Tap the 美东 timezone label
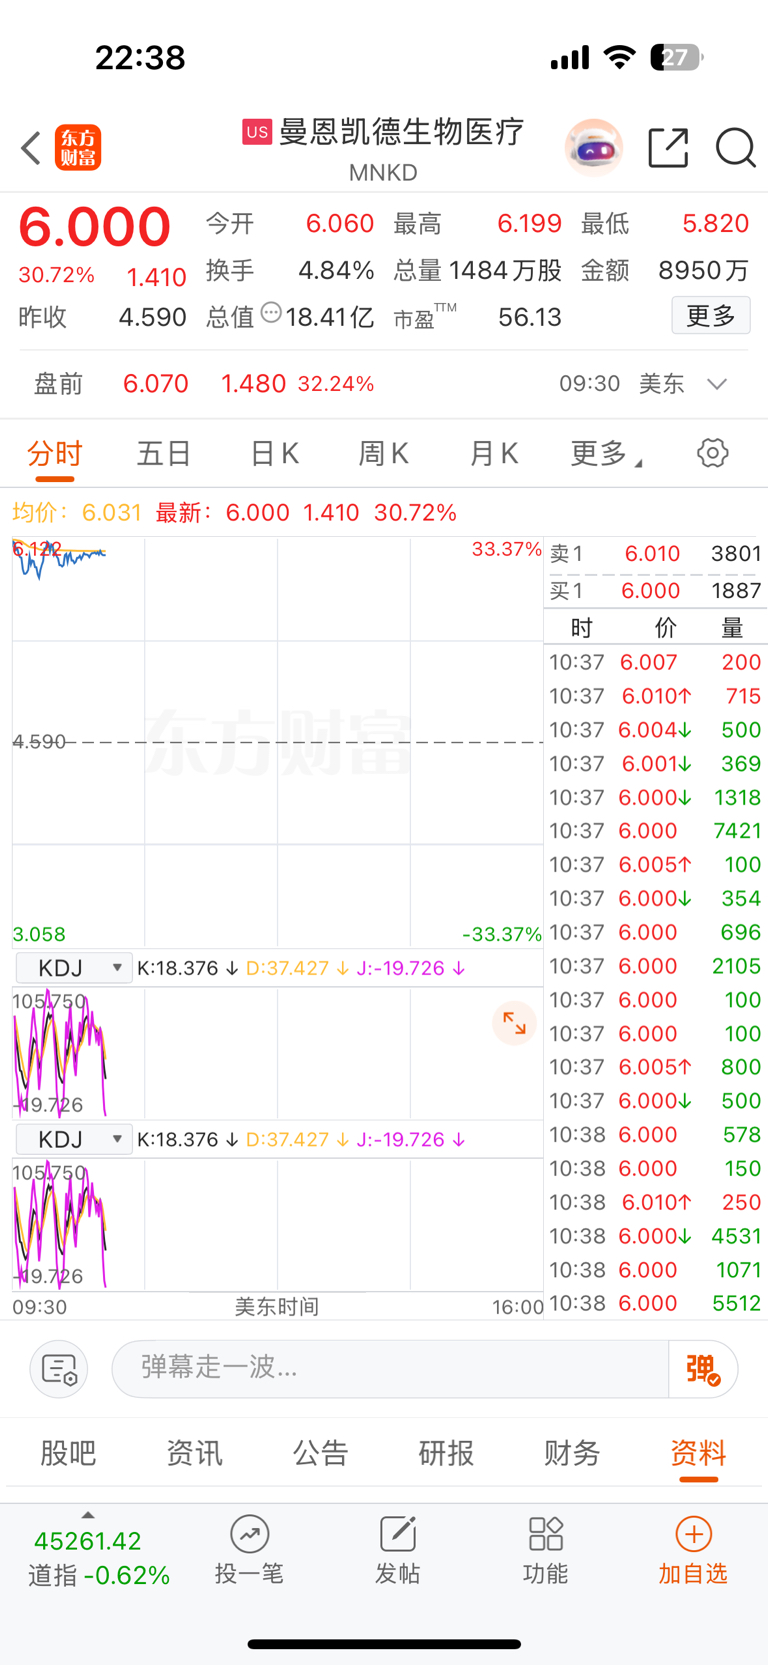This screenshot has width=769, height=1665. 662,384
